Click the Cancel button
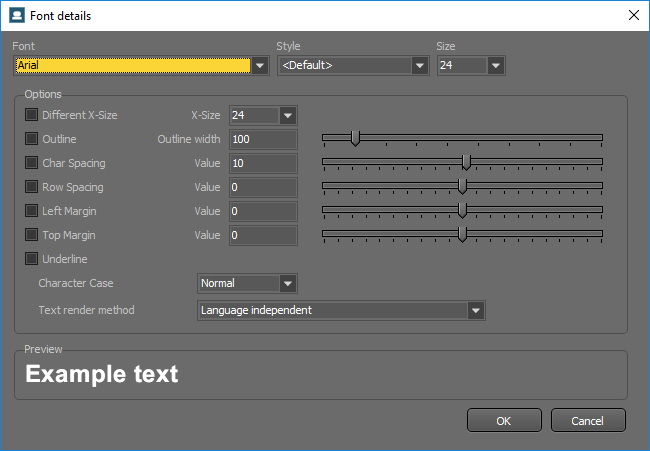The image size is (650, 451). [x=588, y=421]
